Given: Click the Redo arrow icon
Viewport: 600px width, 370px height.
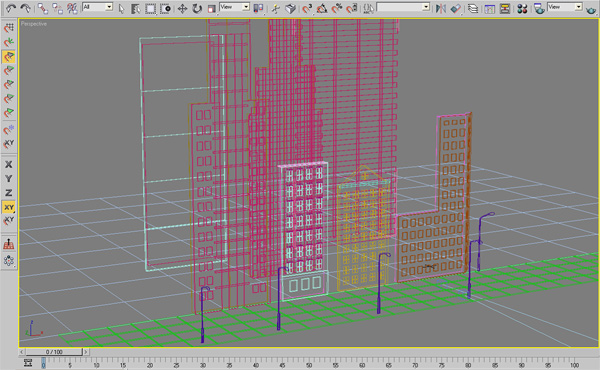Looking at the screenshot, I should click(x=26, y=8).
